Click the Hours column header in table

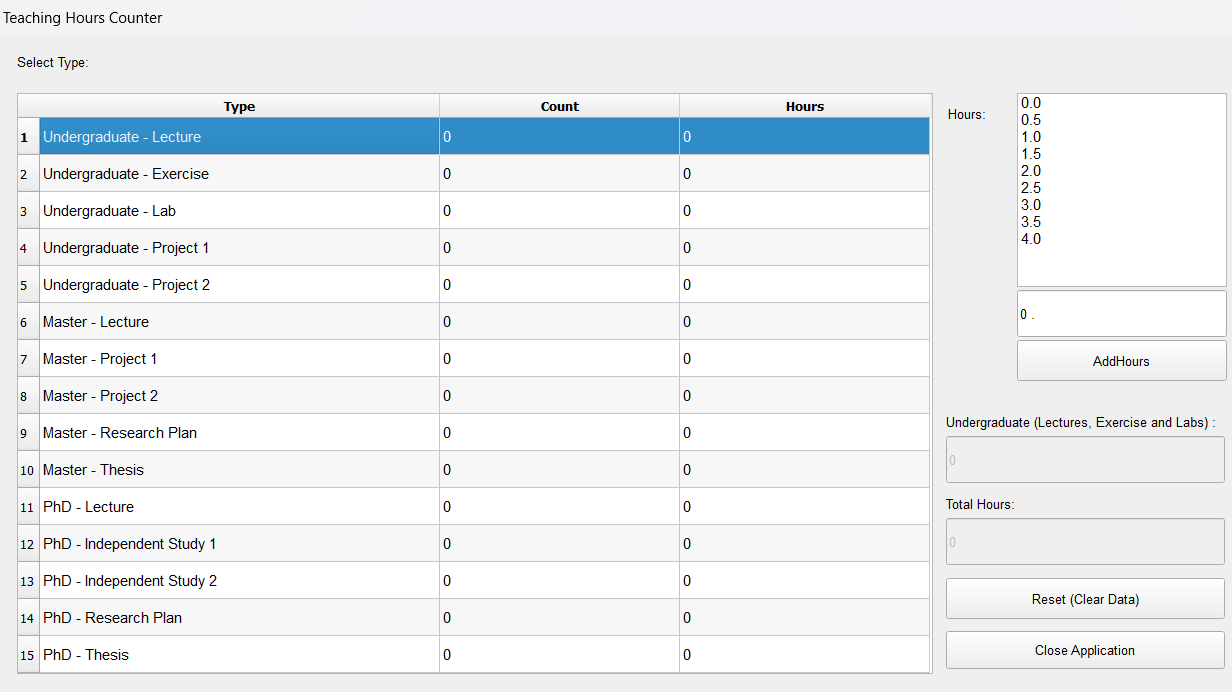804,106
